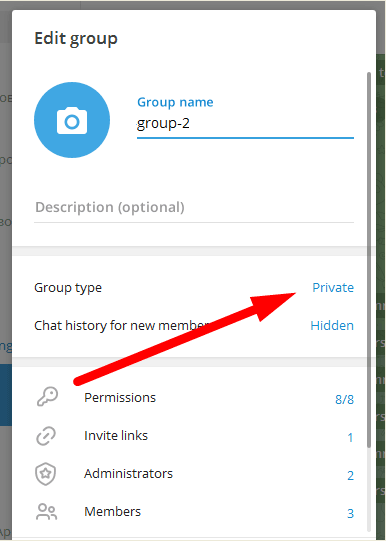Click the Edit group title

coord(76,39)
